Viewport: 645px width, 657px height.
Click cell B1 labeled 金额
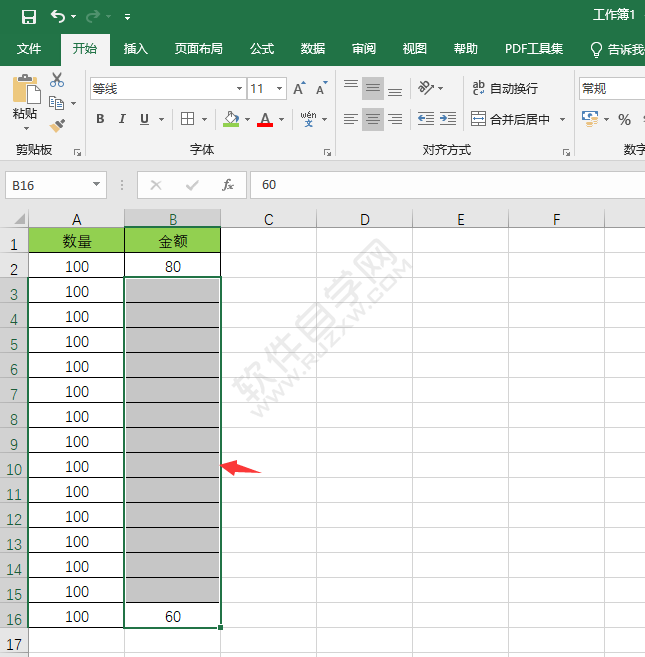click(x=173, y=241)
